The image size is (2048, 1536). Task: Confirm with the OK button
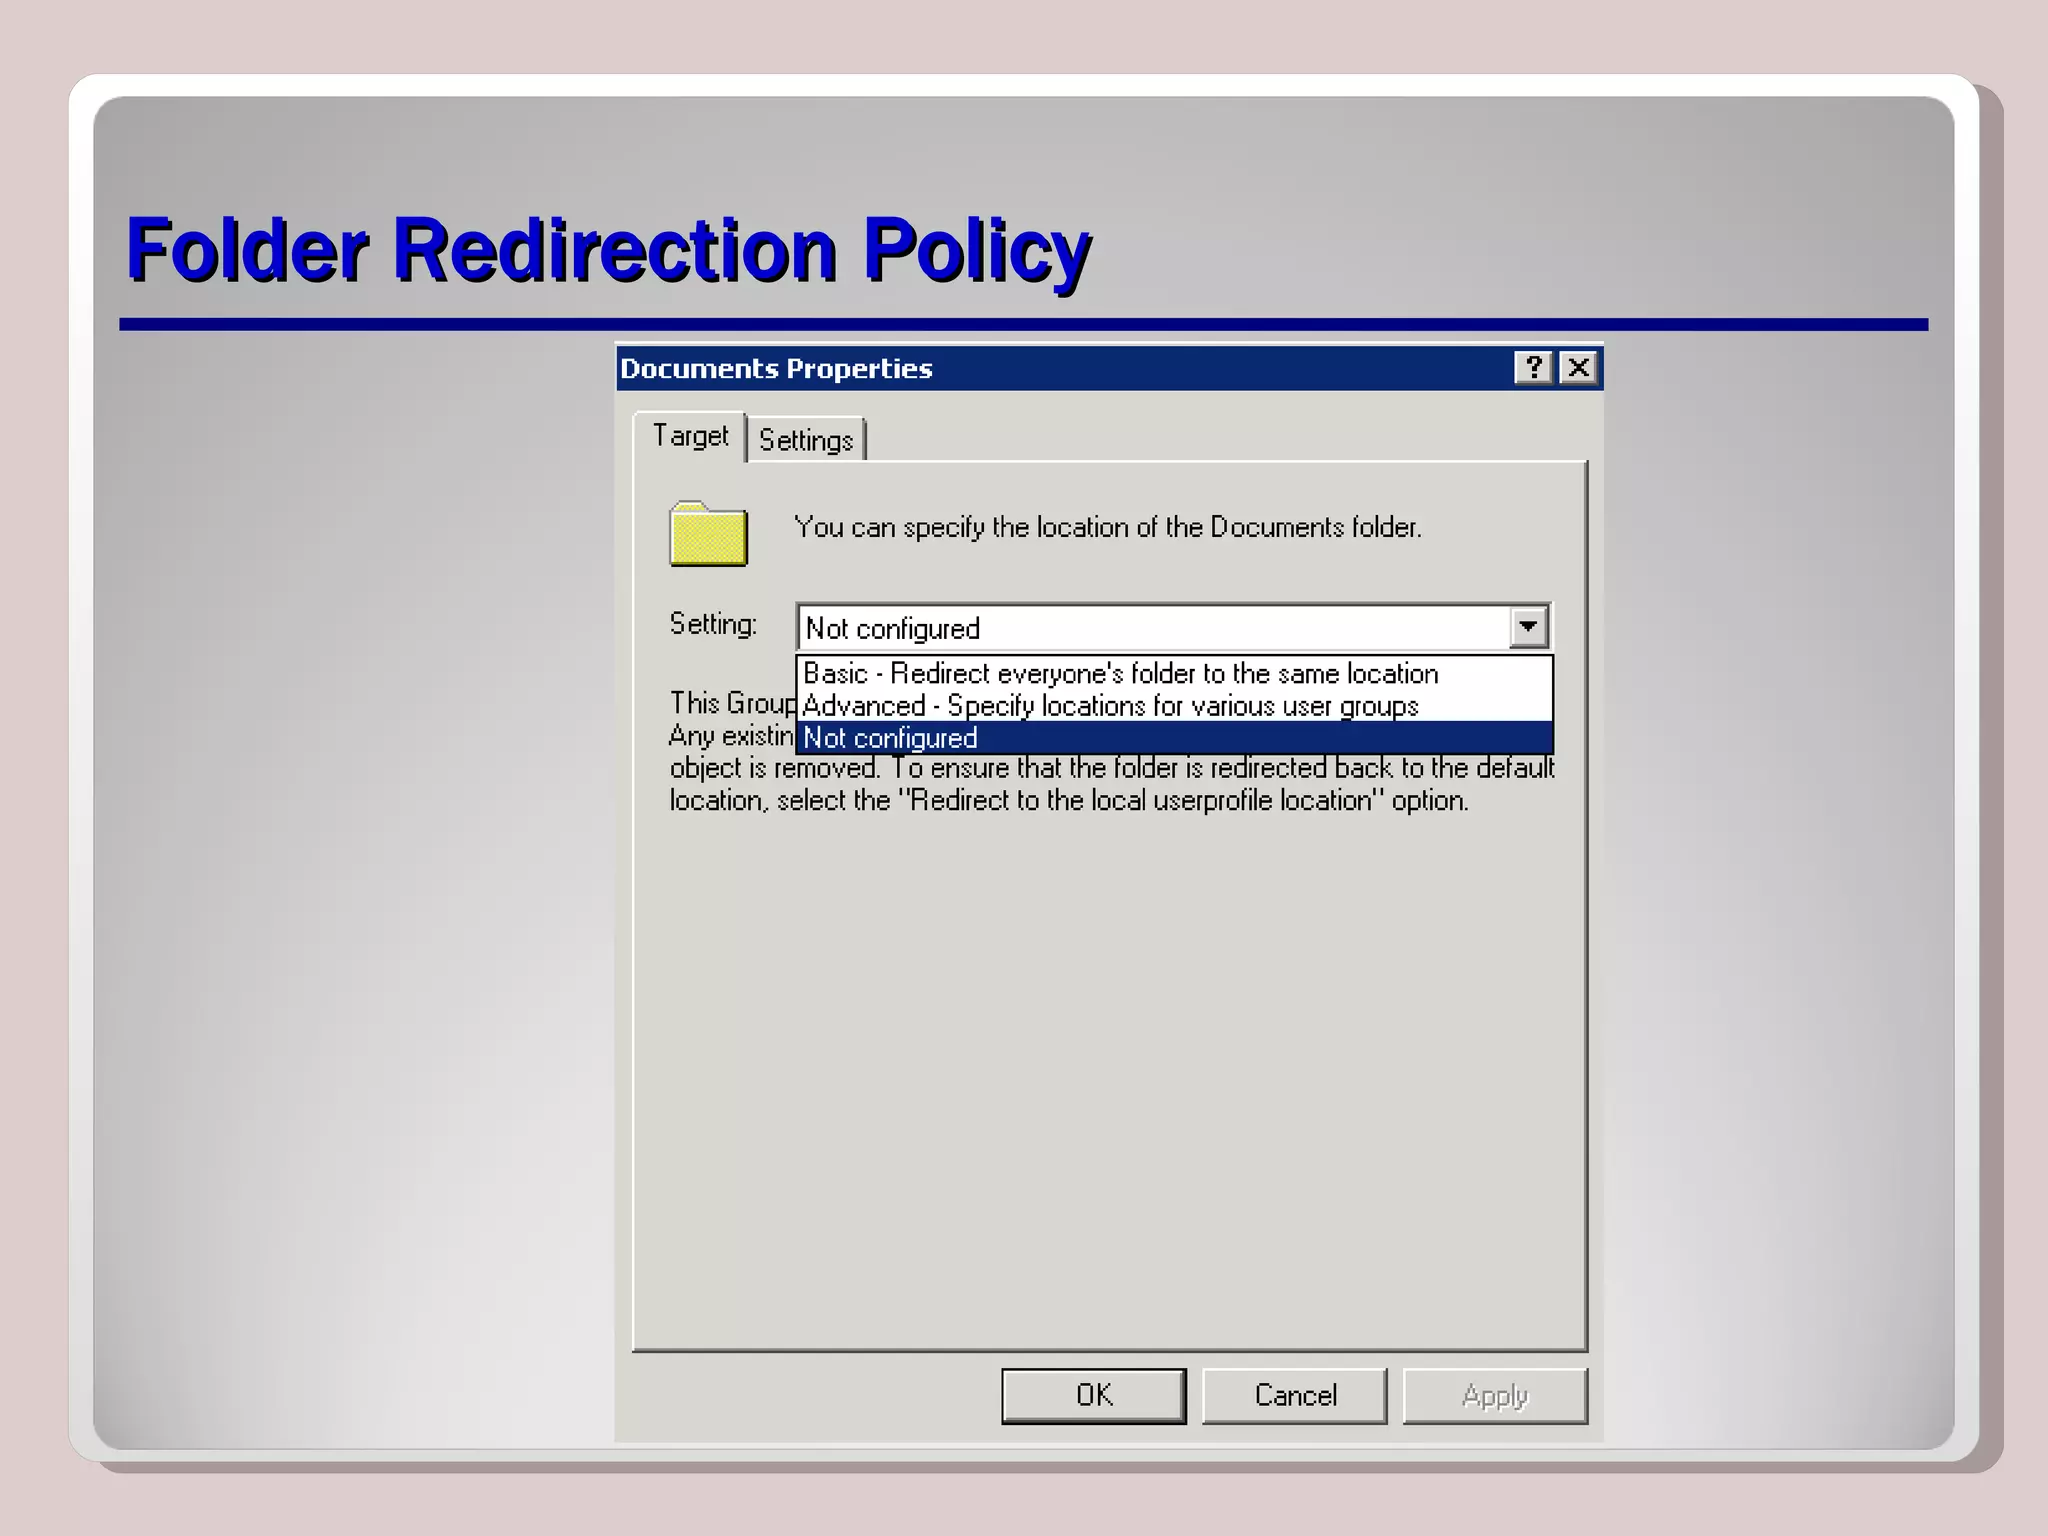[1094, 1395]
